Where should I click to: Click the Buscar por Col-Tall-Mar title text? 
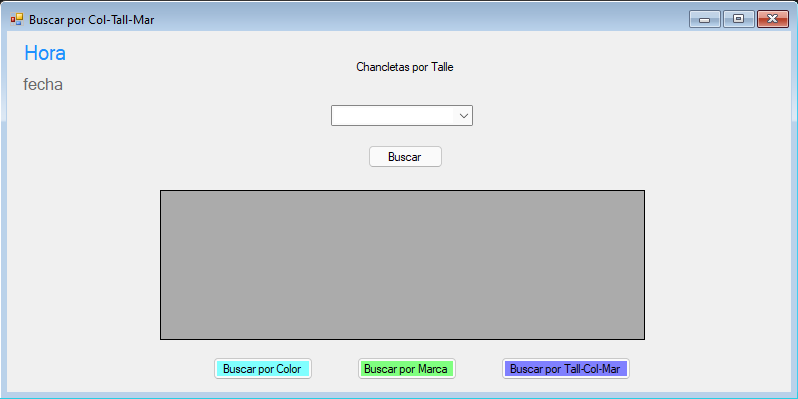pos(92,20)
